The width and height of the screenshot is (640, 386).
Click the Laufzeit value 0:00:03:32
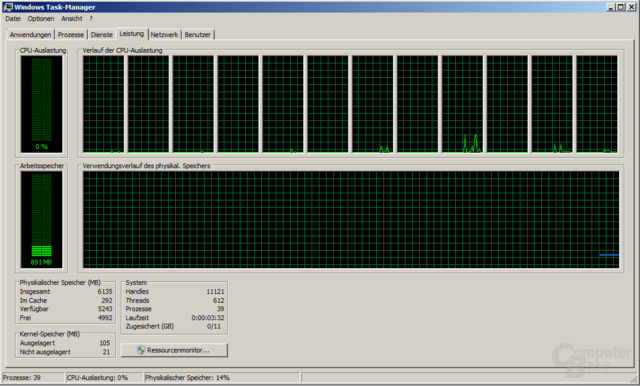click(x=208, y=317)
